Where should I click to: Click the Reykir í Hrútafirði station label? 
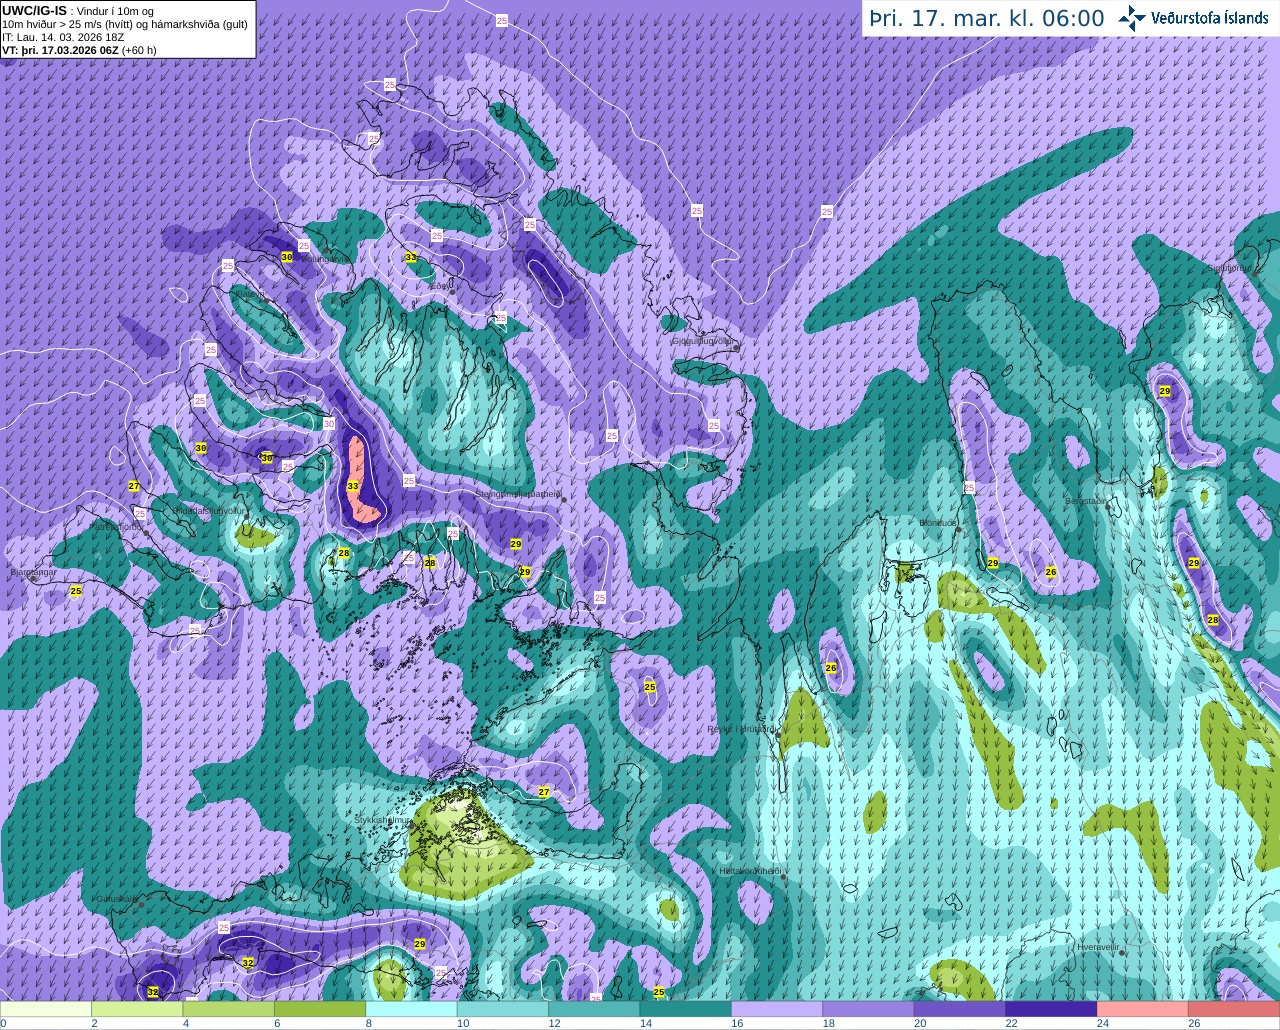coord(741,729)
